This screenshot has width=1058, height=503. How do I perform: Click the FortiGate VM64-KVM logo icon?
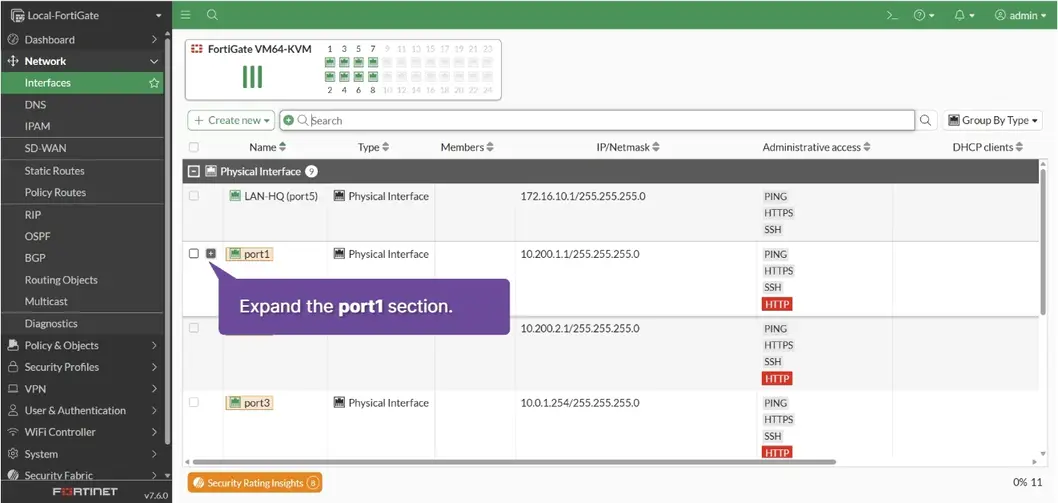point(197,49)
